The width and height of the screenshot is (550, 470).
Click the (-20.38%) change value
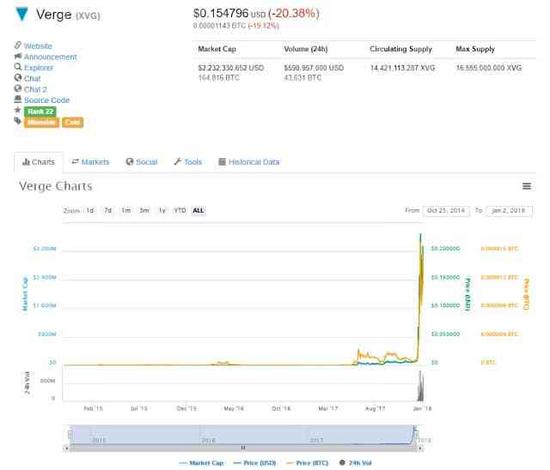(294, 13)
